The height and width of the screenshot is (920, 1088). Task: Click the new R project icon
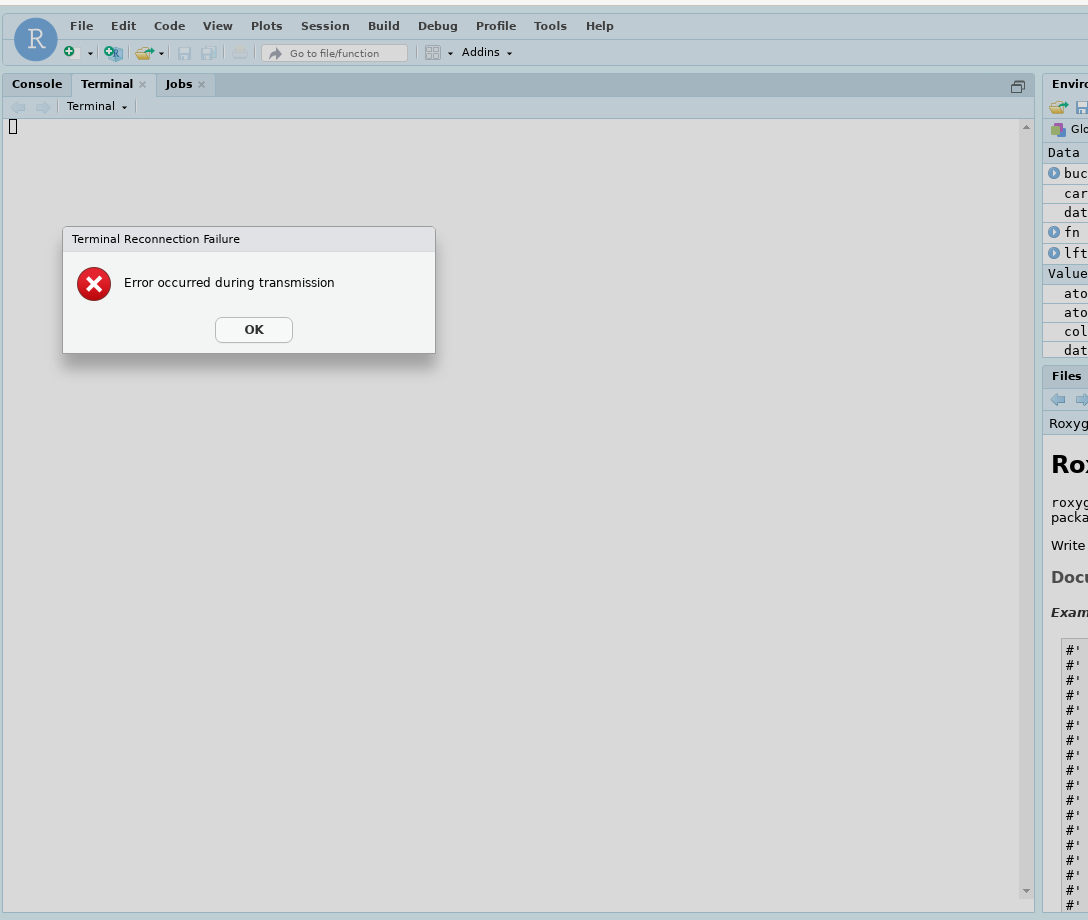[x=110, y=52]
